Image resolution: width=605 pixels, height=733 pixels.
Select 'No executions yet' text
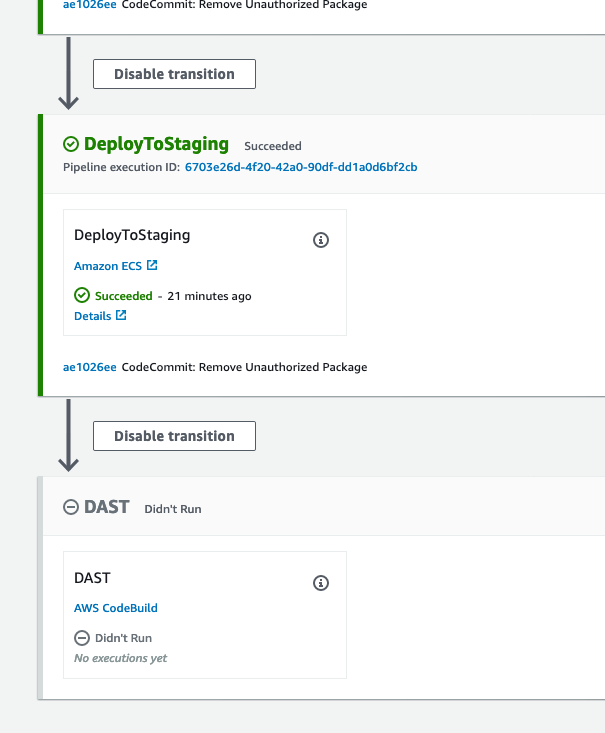pos(121,658)
